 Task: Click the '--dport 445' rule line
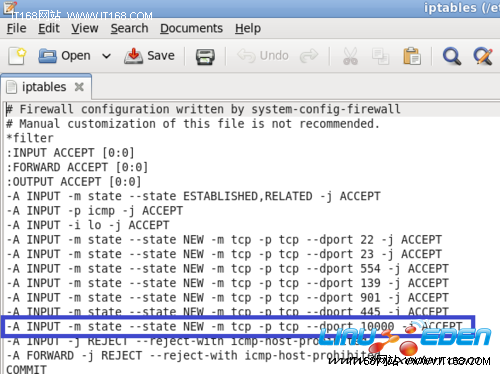click(227, 311)
